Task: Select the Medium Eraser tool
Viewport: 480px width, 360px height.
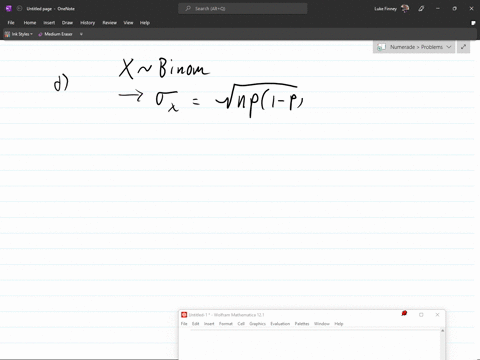Action: (55, 34)
